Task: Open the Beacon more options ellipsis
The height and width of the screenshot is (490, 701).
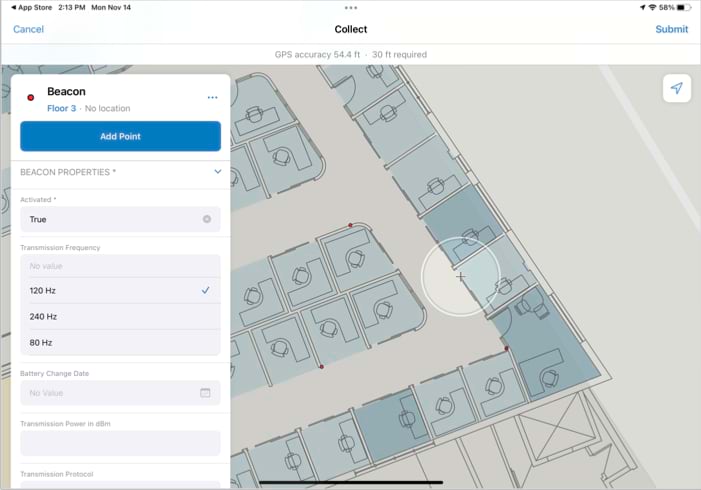Action: [x=212, y=97]
